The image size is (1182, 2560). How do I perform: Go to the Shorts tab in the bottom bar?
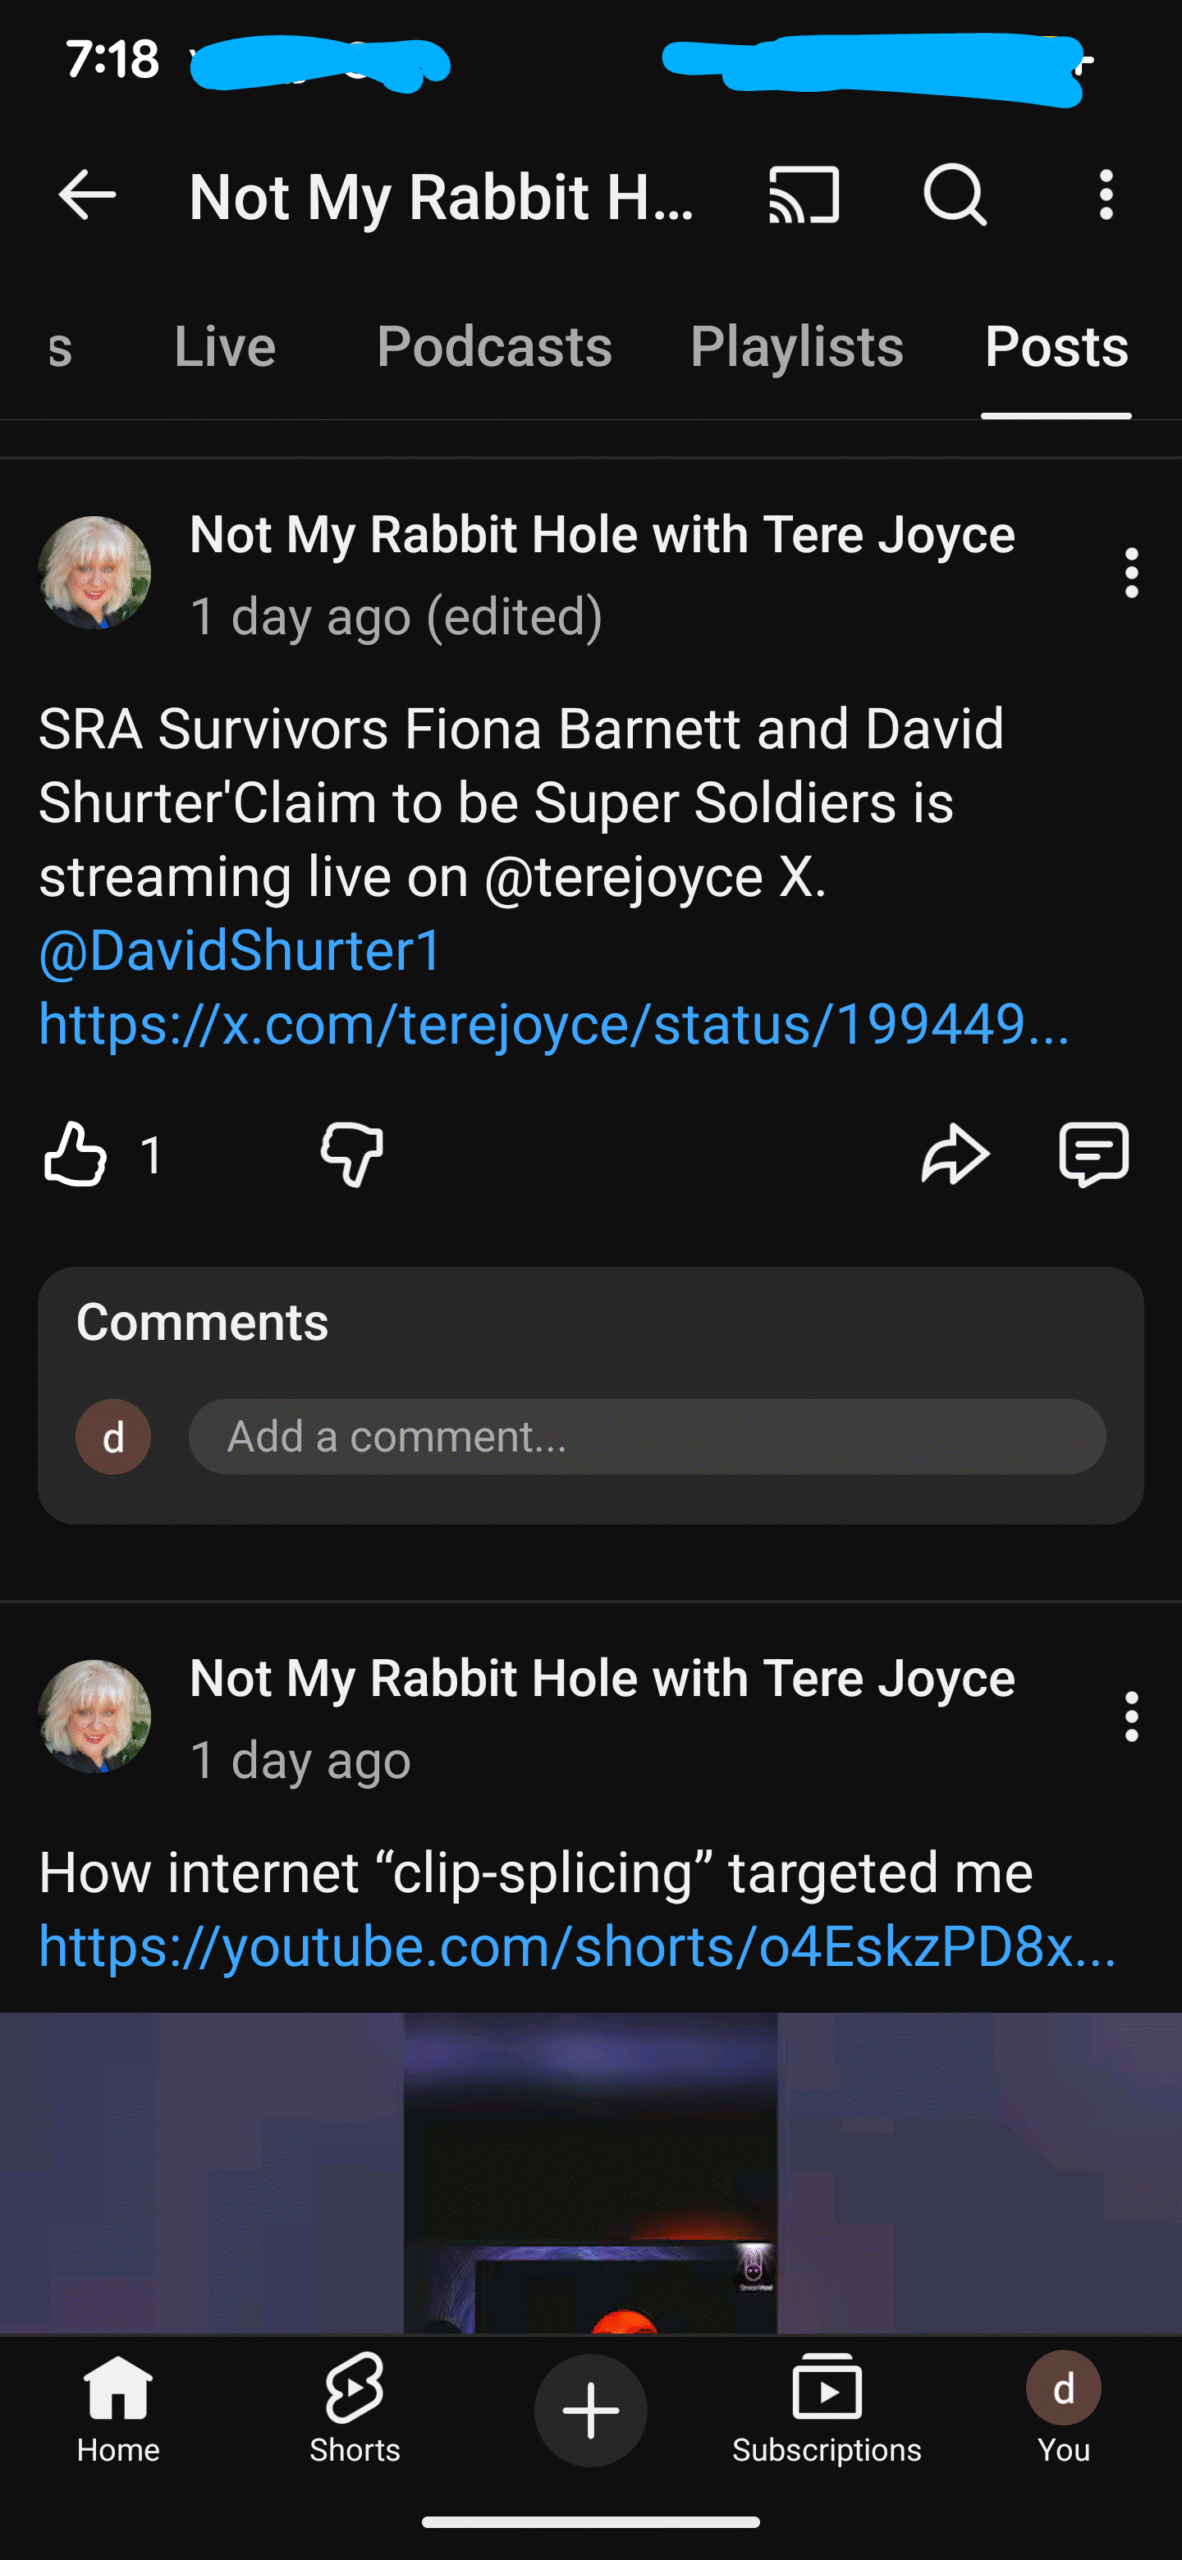coord(354,2408)
